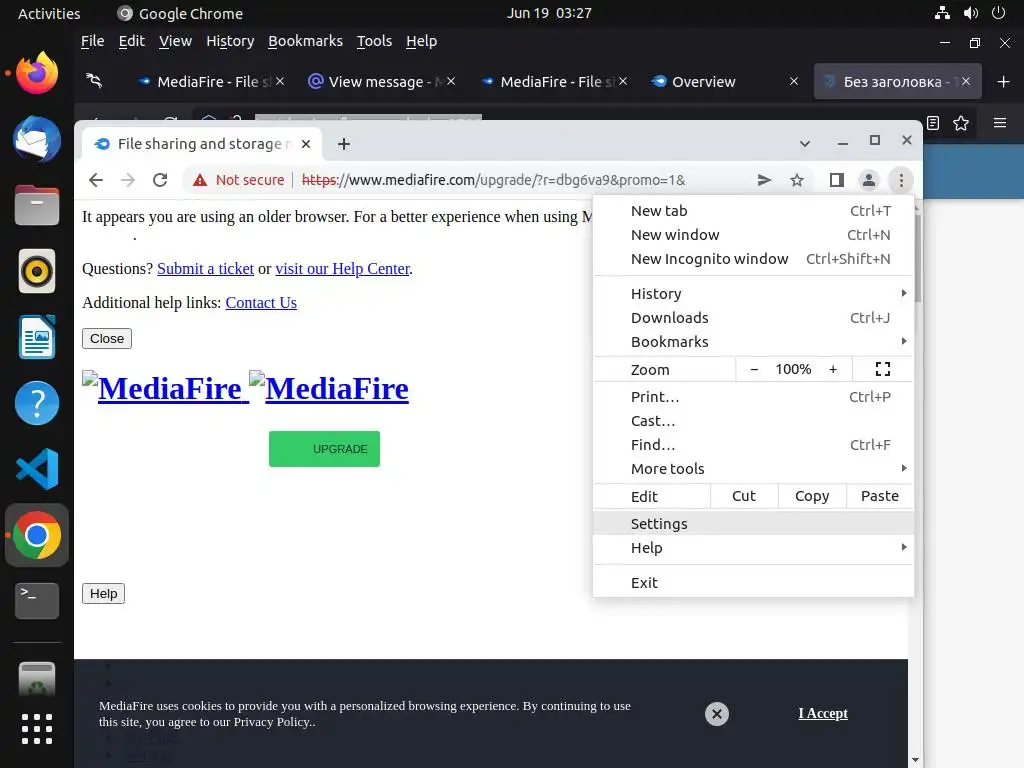Add a new tab in background window

click(1004, 82)
